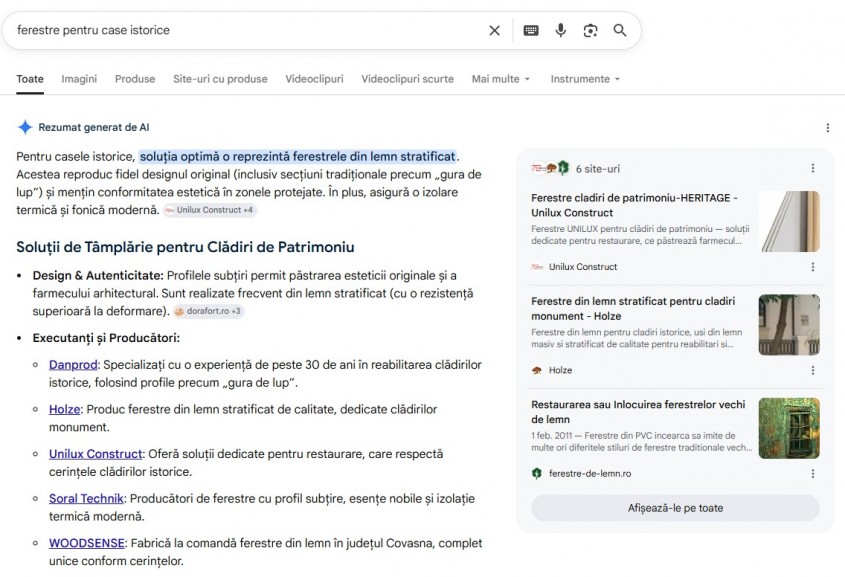Screen dimensions: 845x577
Task: Click the old green window thumbnail
Action: (789, 428)
